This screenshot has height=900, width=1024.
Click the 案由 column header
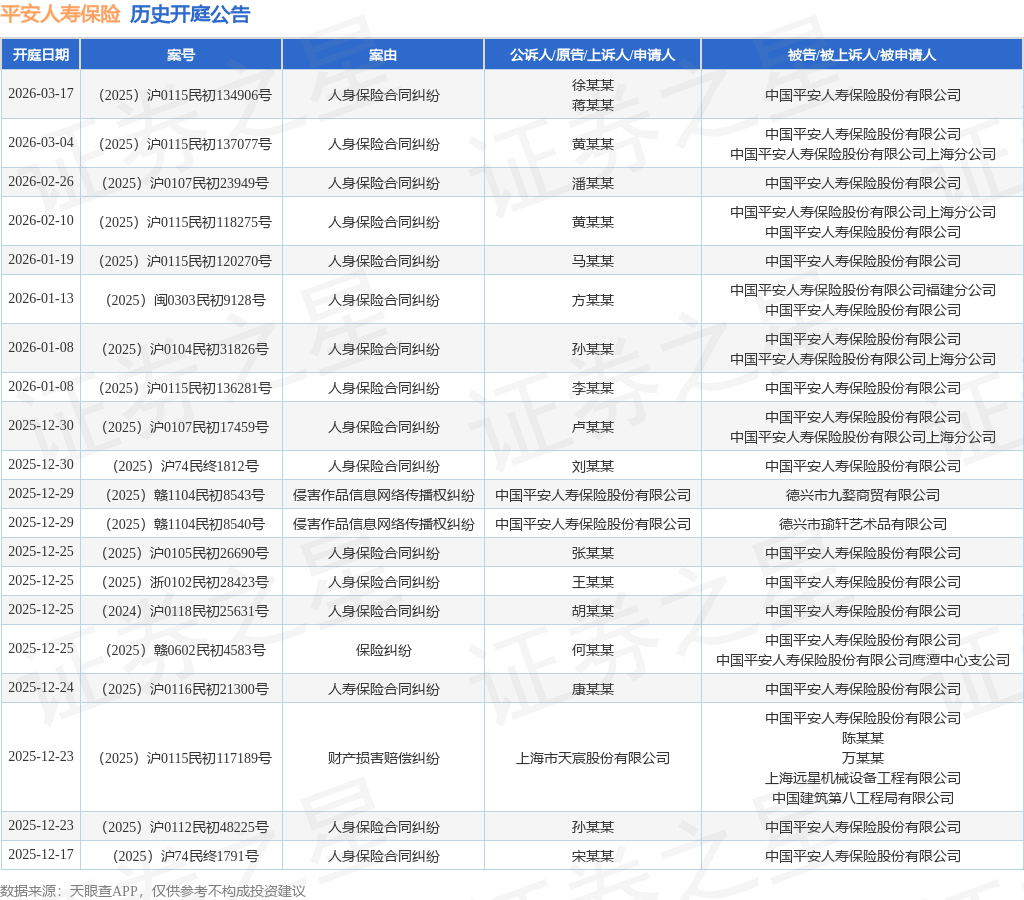383,55
